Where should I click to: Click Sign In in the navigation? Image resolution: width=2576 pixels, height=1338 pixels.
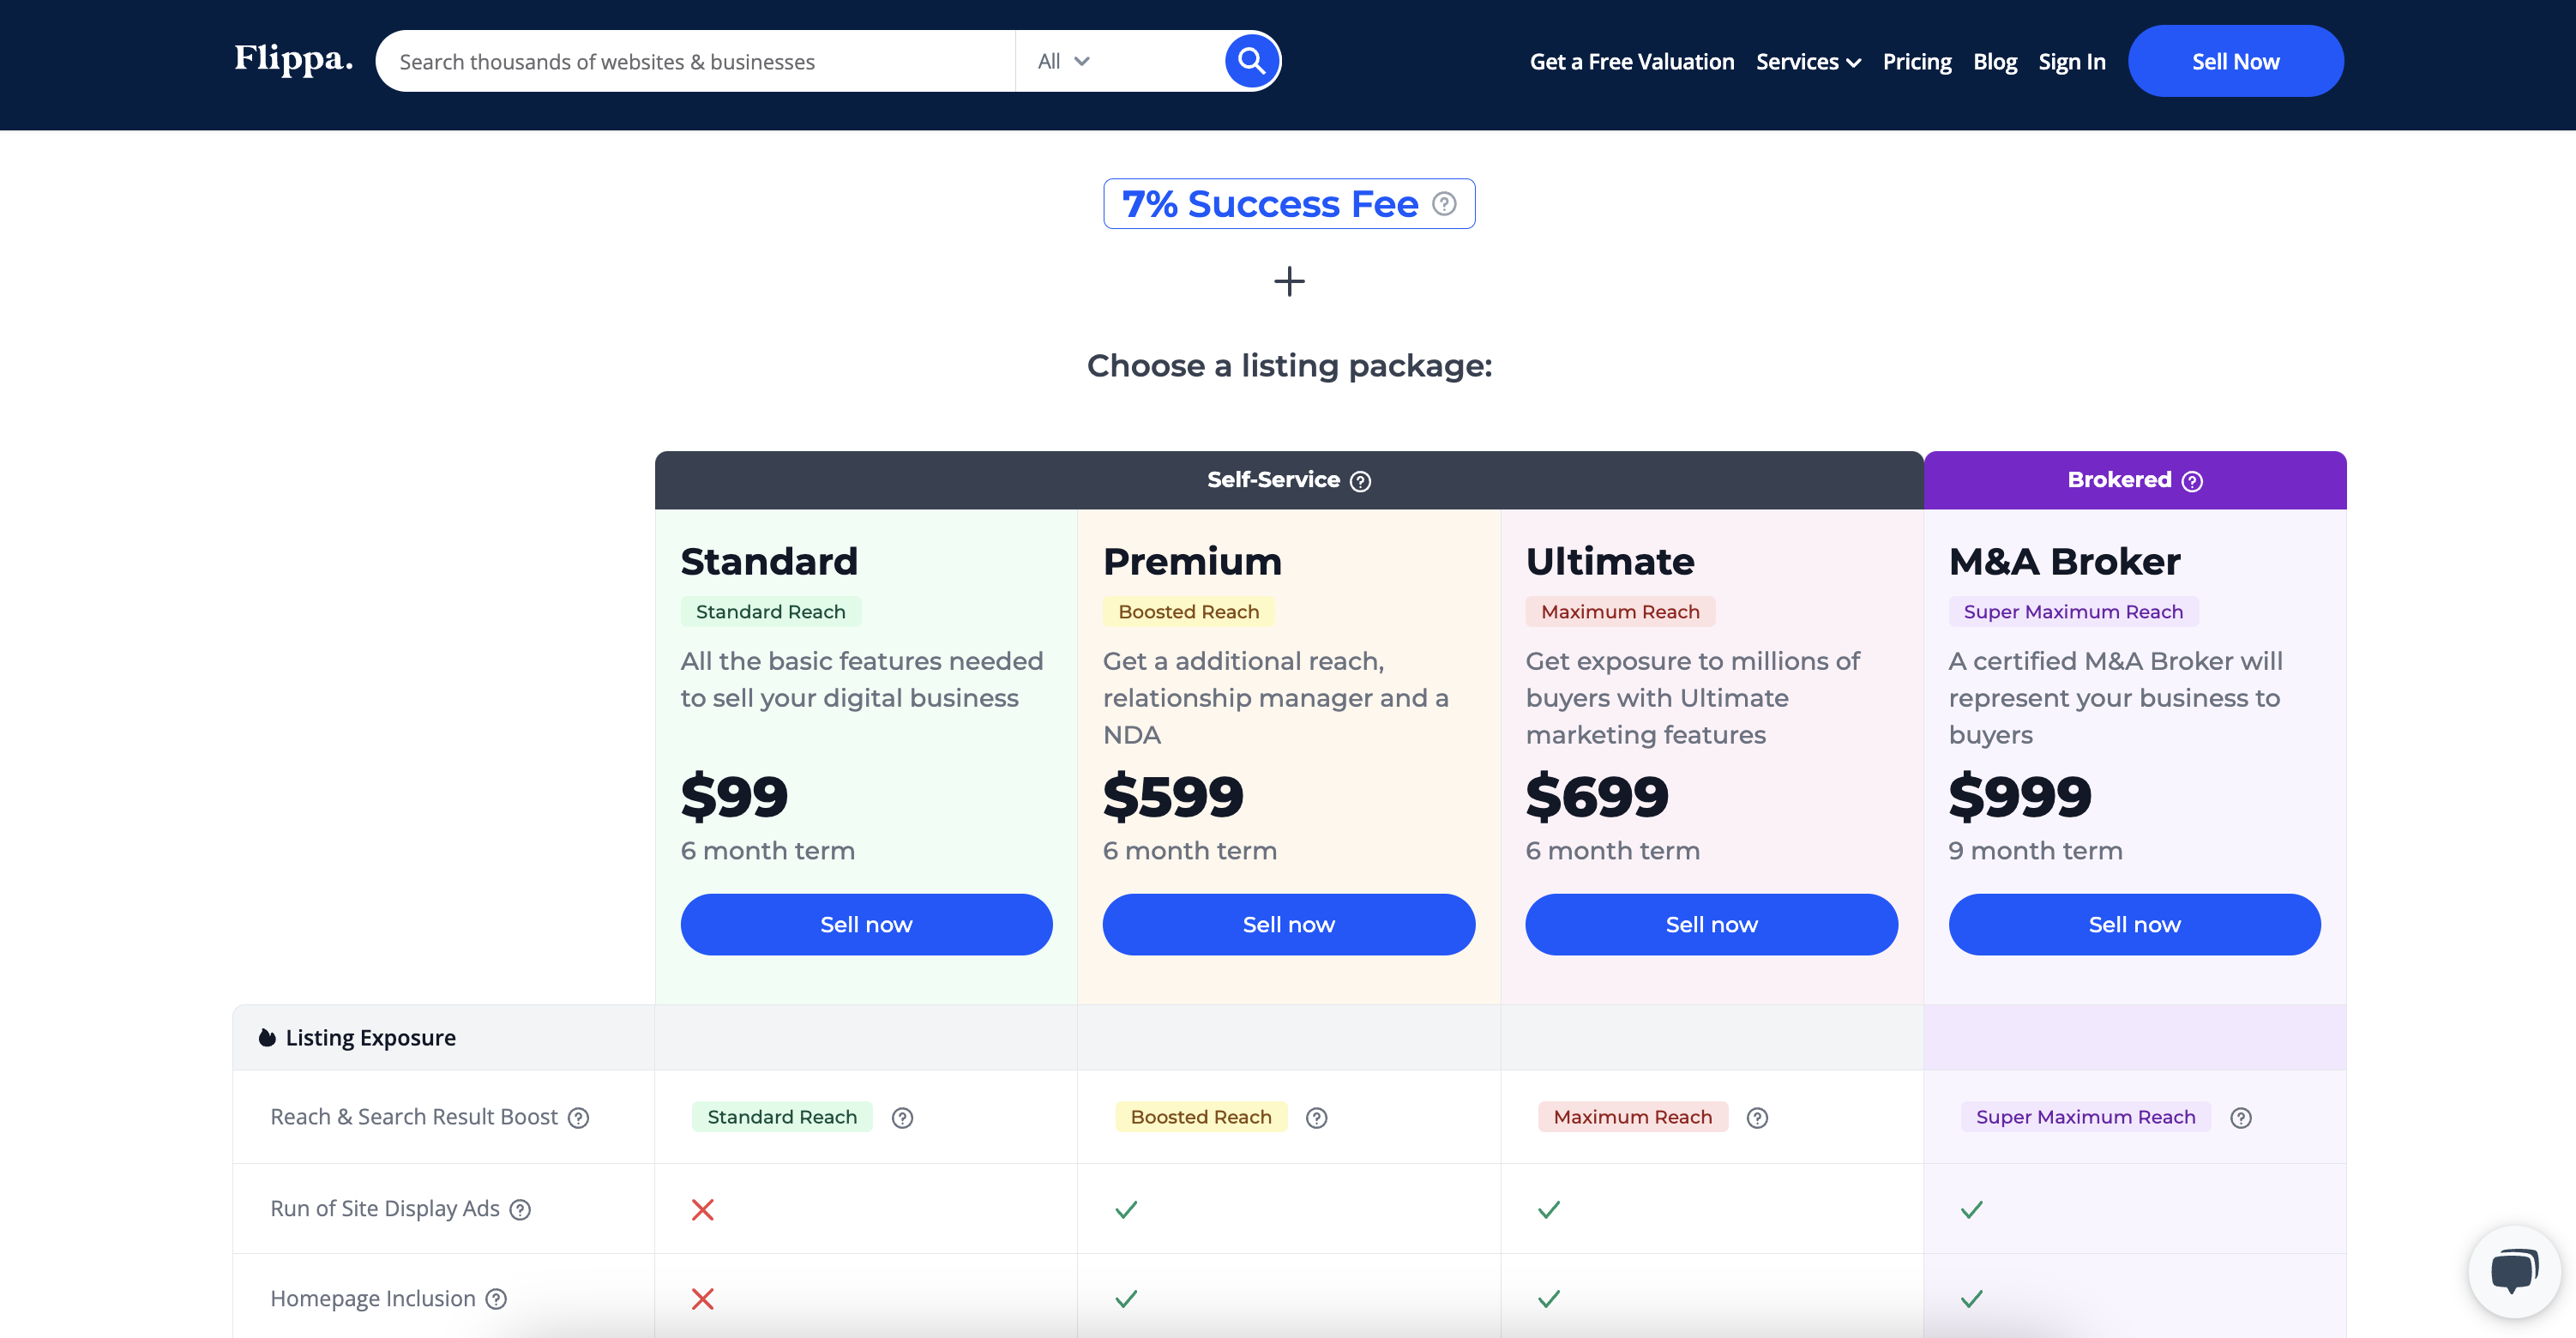point(2072,61)
